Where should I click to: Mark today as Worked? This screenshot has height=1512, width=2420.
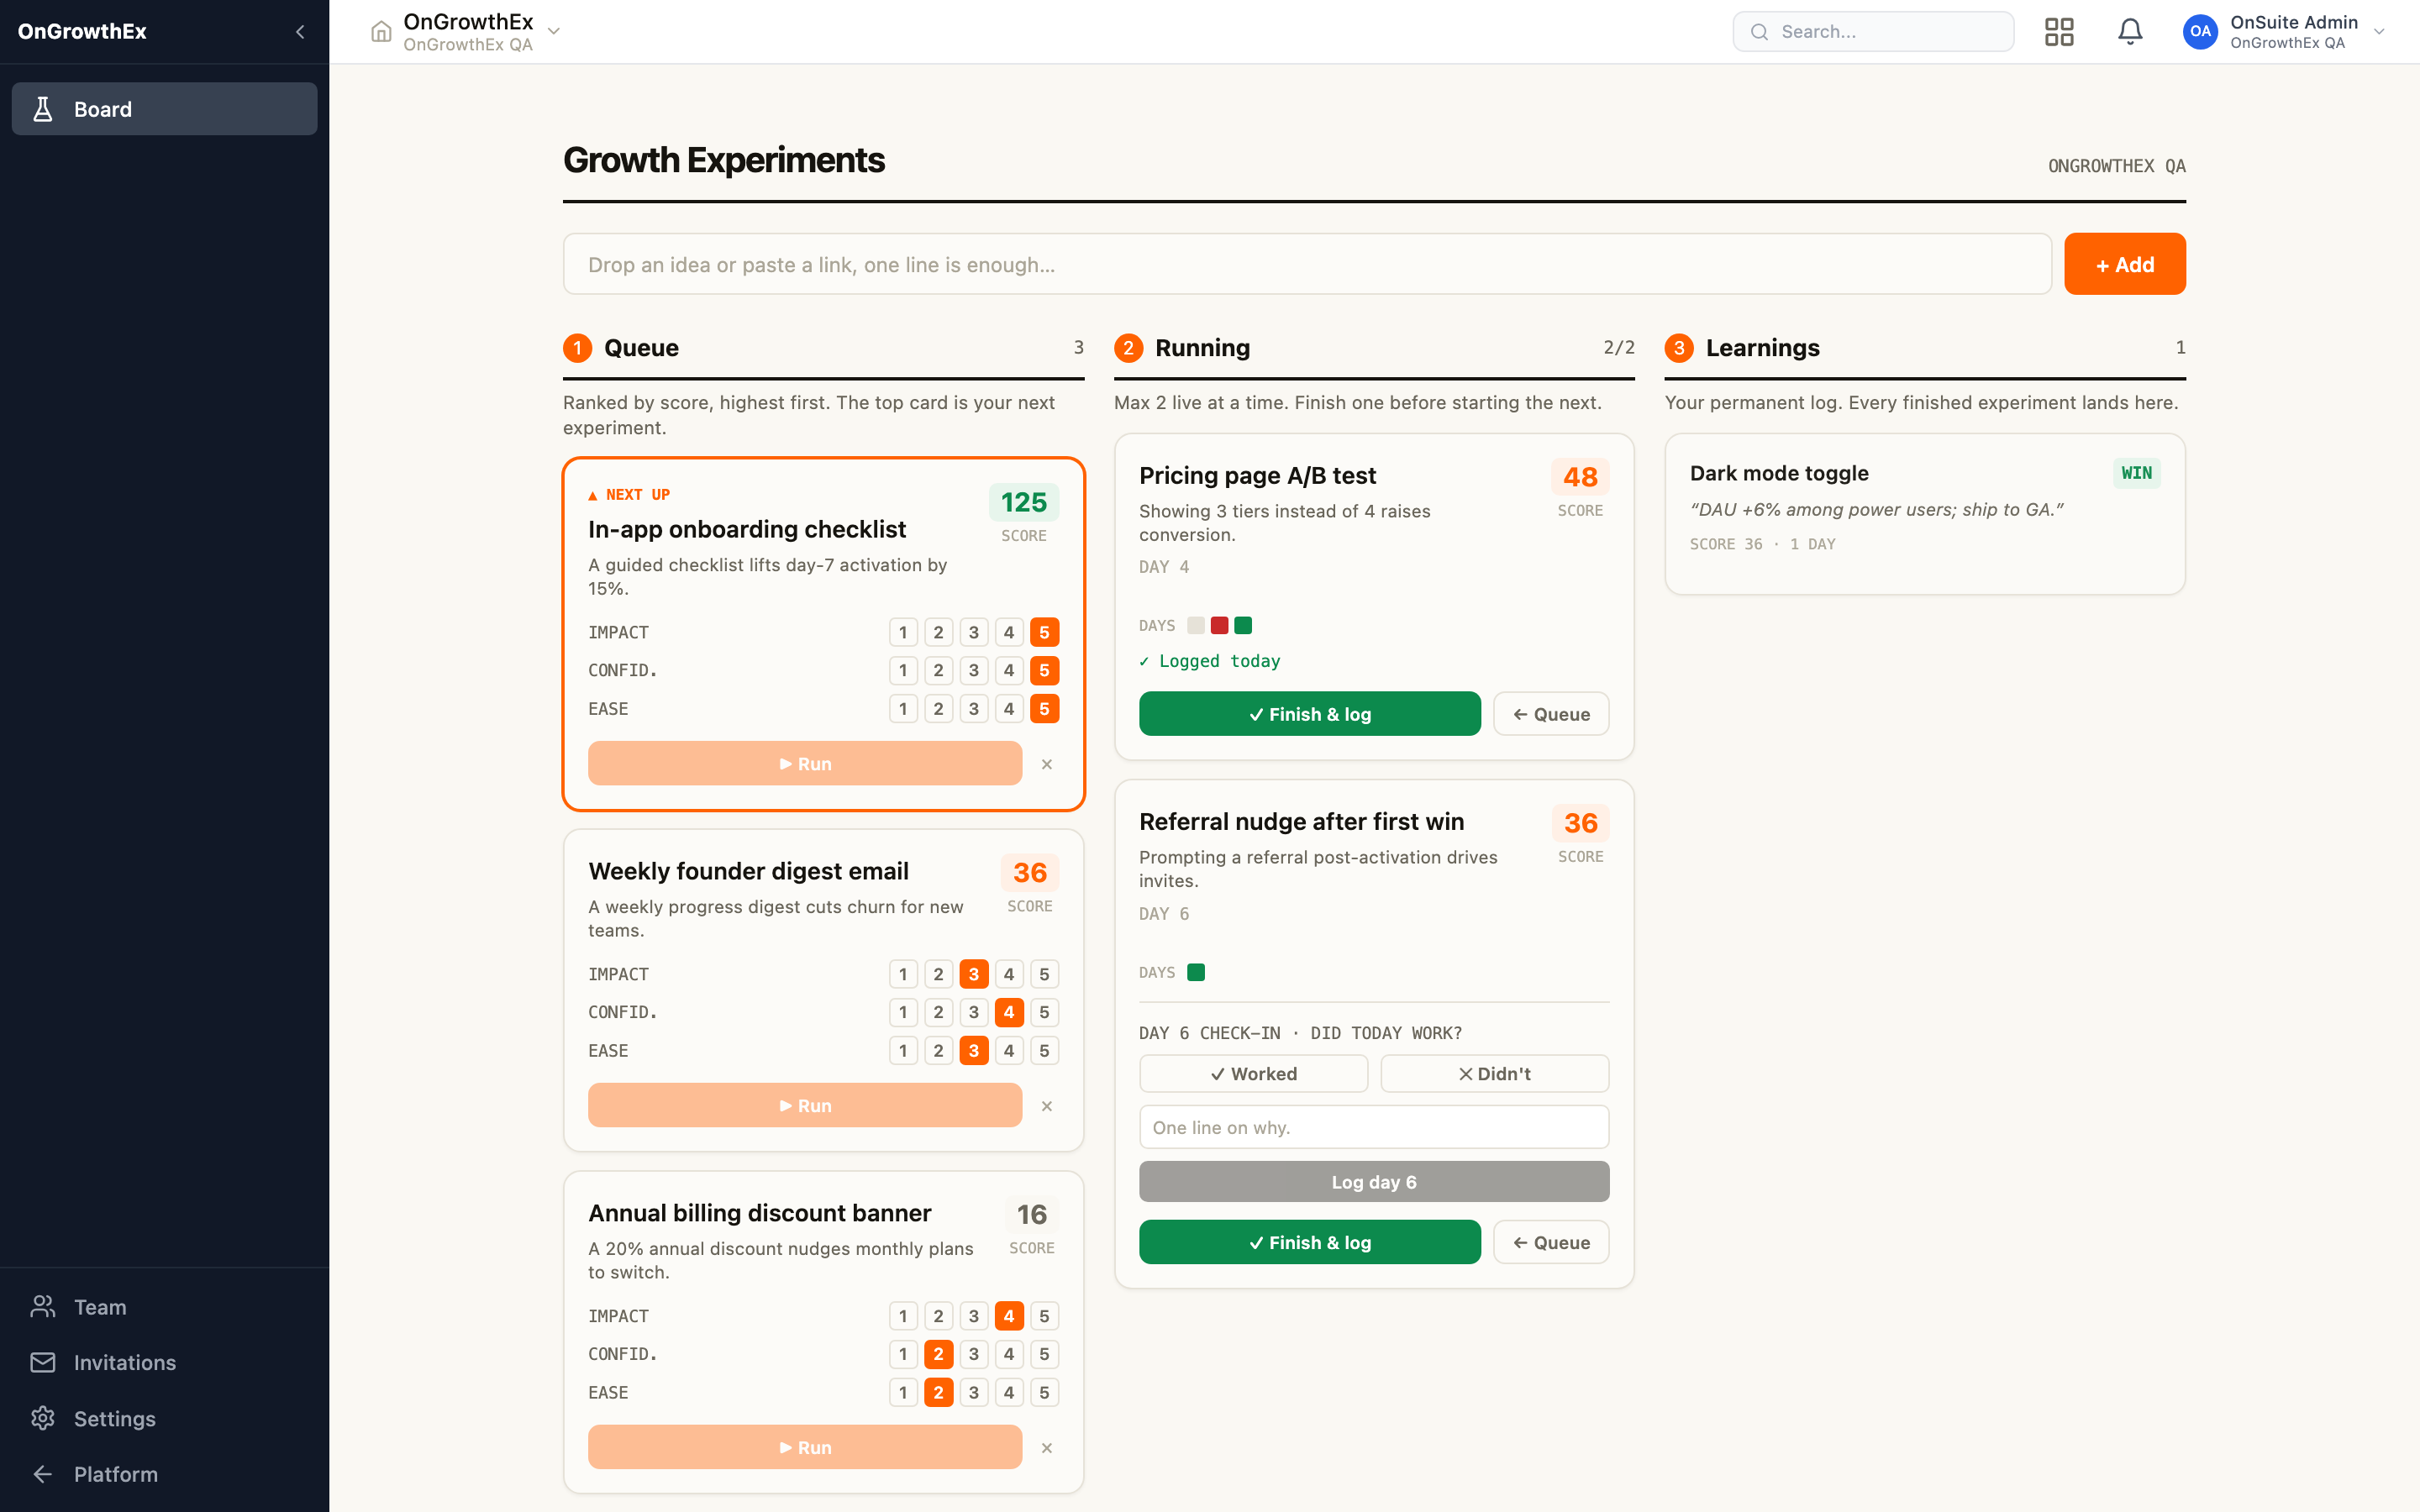coord(1253,1074)
